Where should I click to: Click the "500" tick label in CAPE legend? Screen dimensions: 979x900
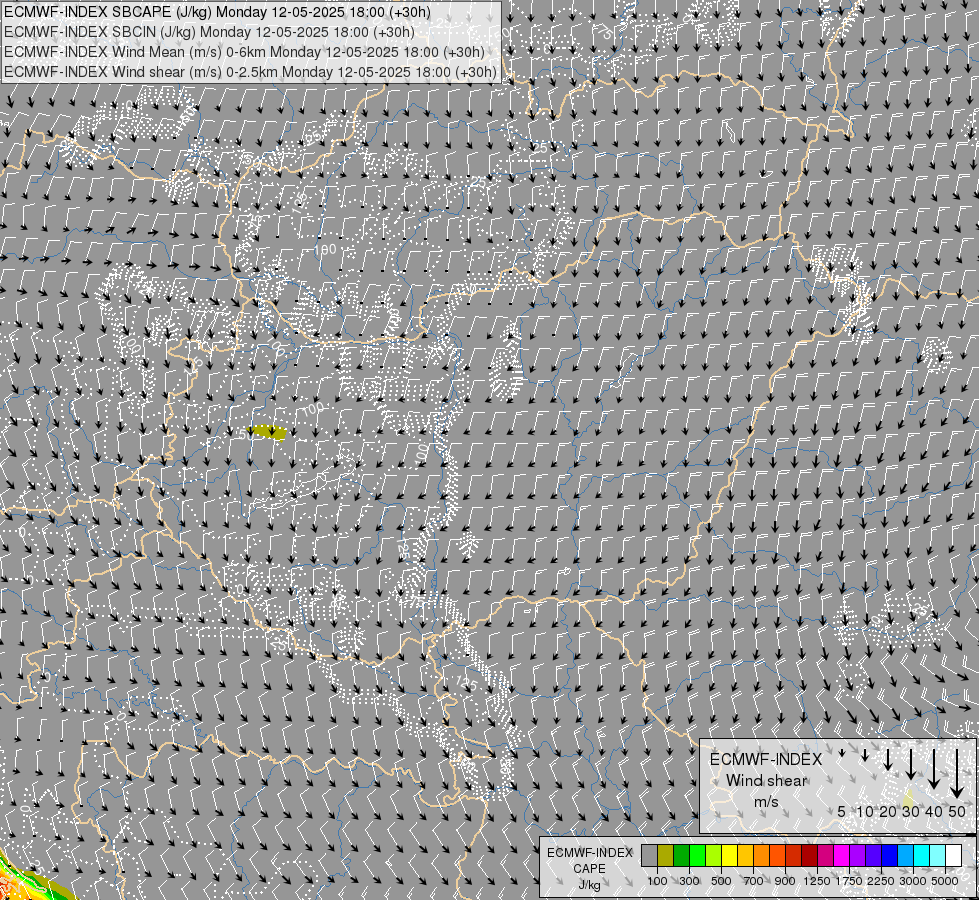pos(721,881)
